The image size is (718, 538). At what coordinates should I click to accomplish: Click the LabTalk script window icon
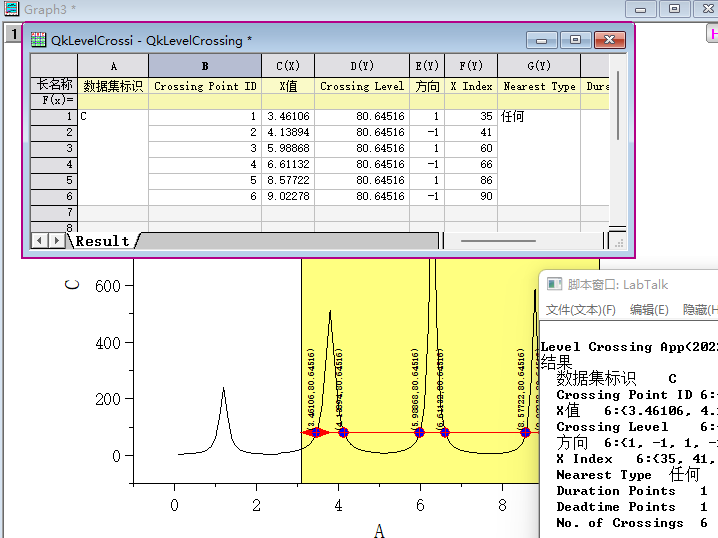pos(554,284)
